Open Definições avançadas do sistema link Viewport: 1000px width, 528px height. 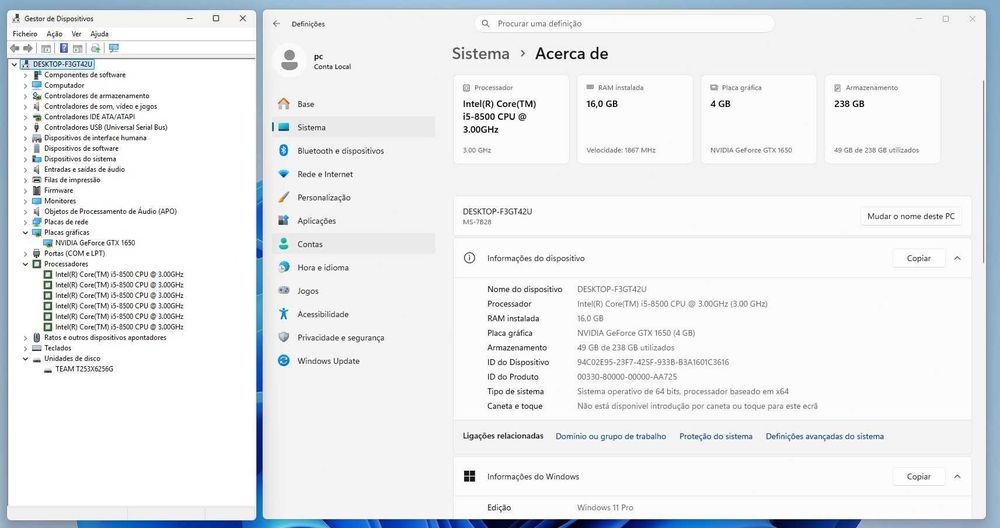825,436
